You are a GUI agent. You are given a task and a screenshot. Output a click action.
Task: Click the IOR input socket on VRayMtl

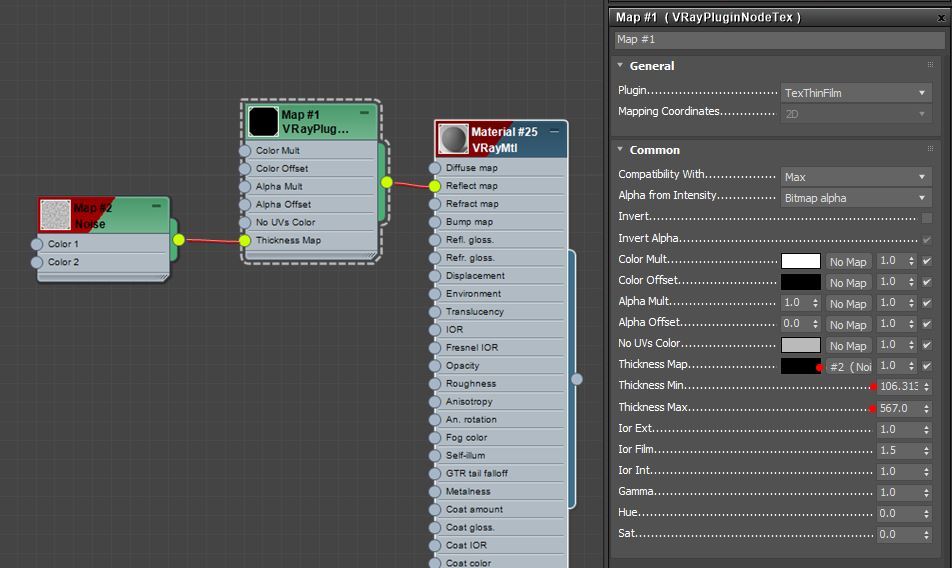[x=435, y=330]
